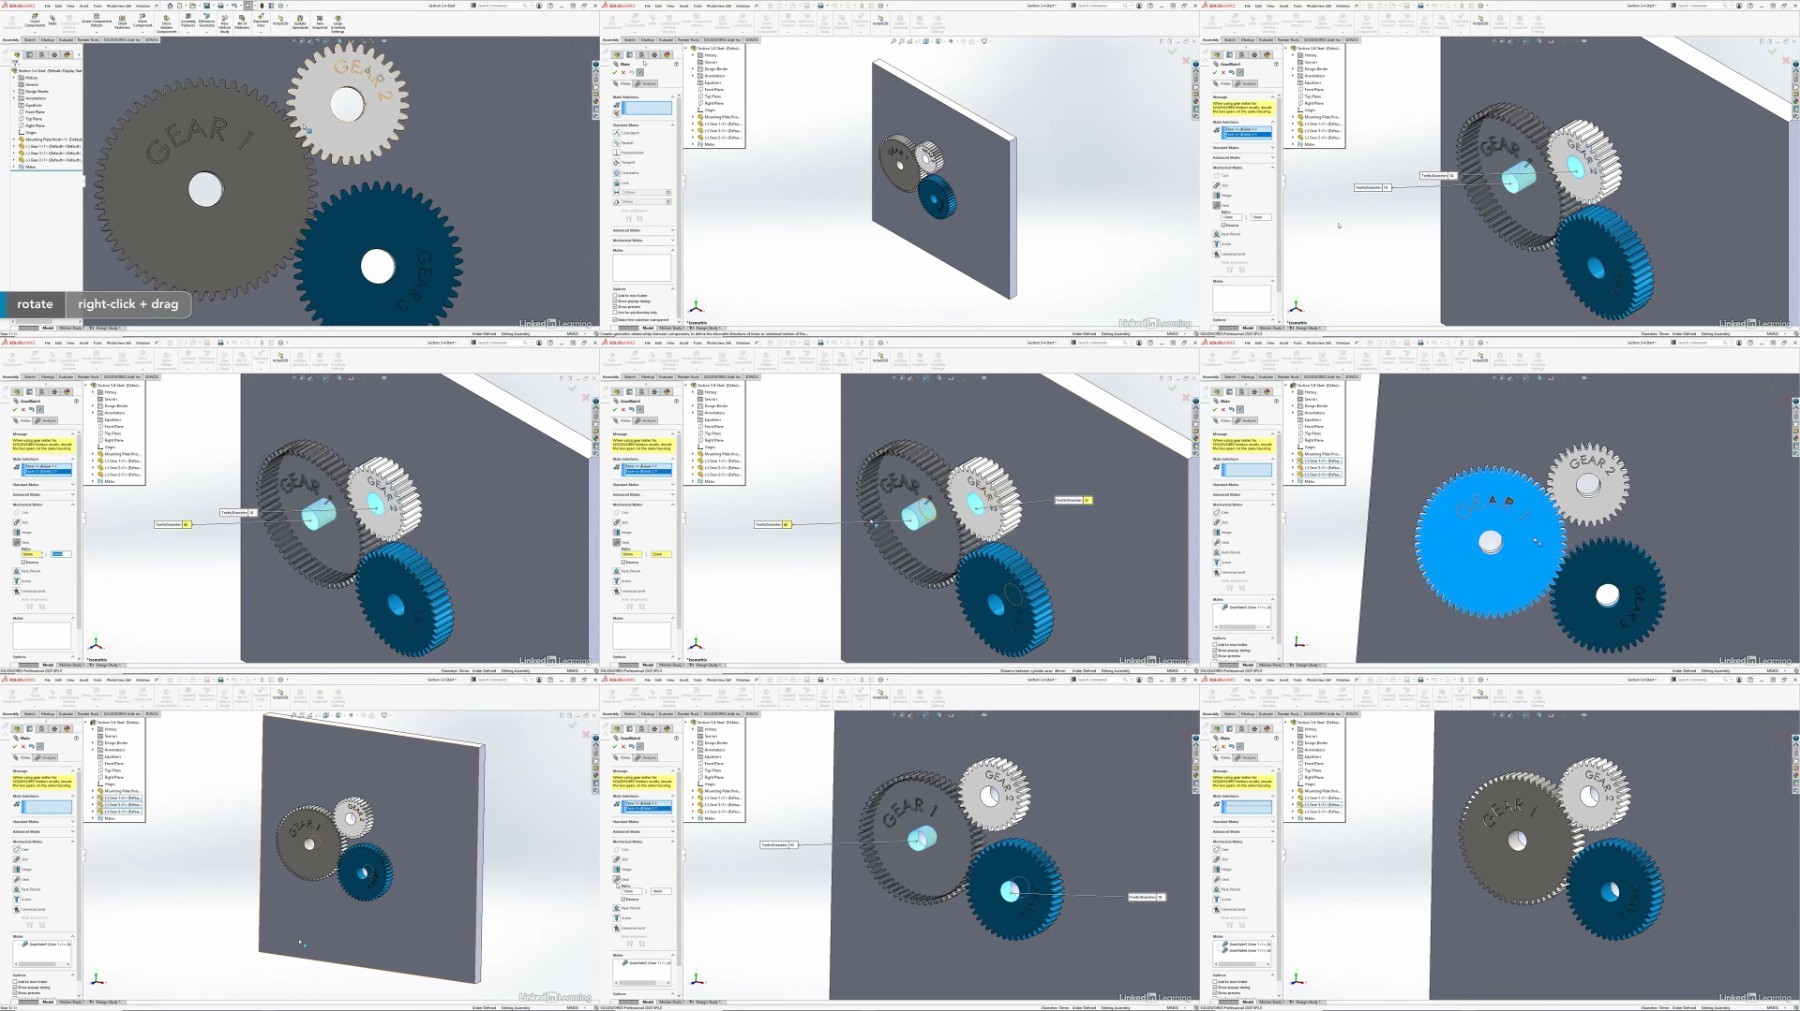Start New Motion Study in the rotate-tip frame

pos(225,23)
